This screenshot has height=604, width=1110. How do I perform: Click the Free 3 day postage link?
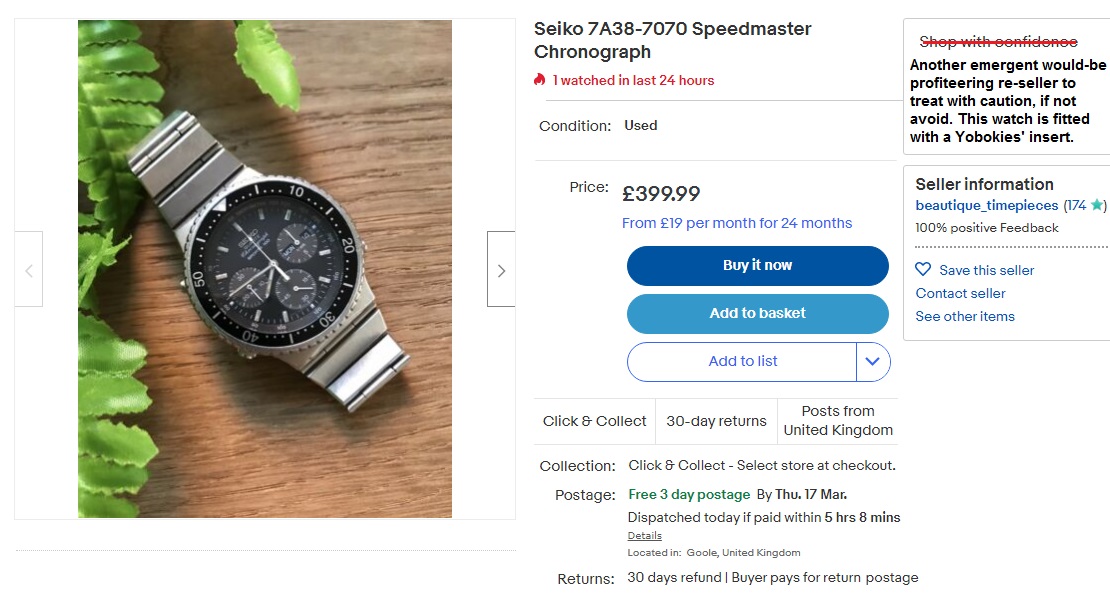[x=689, y=494]
